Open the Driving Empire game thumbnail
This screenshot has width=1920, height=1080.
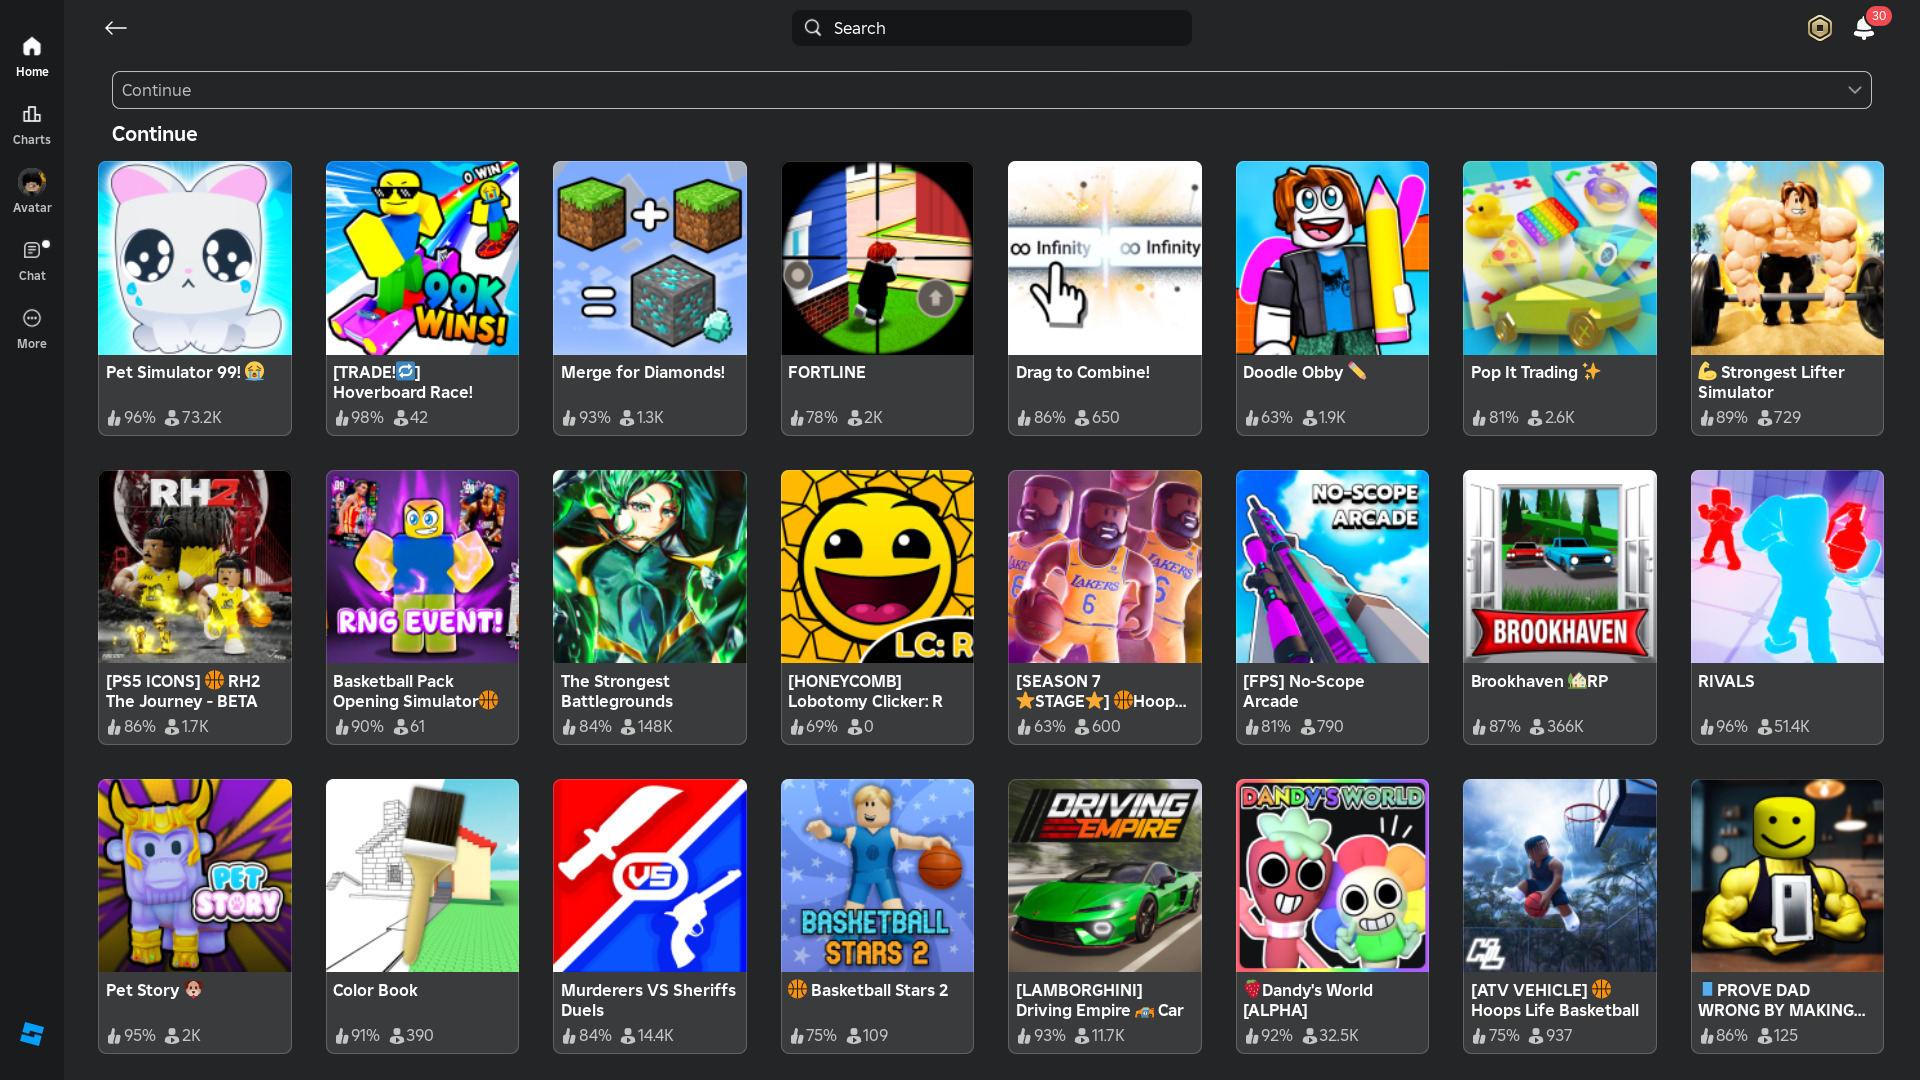pyautogui.click(x=1104, y=876)
